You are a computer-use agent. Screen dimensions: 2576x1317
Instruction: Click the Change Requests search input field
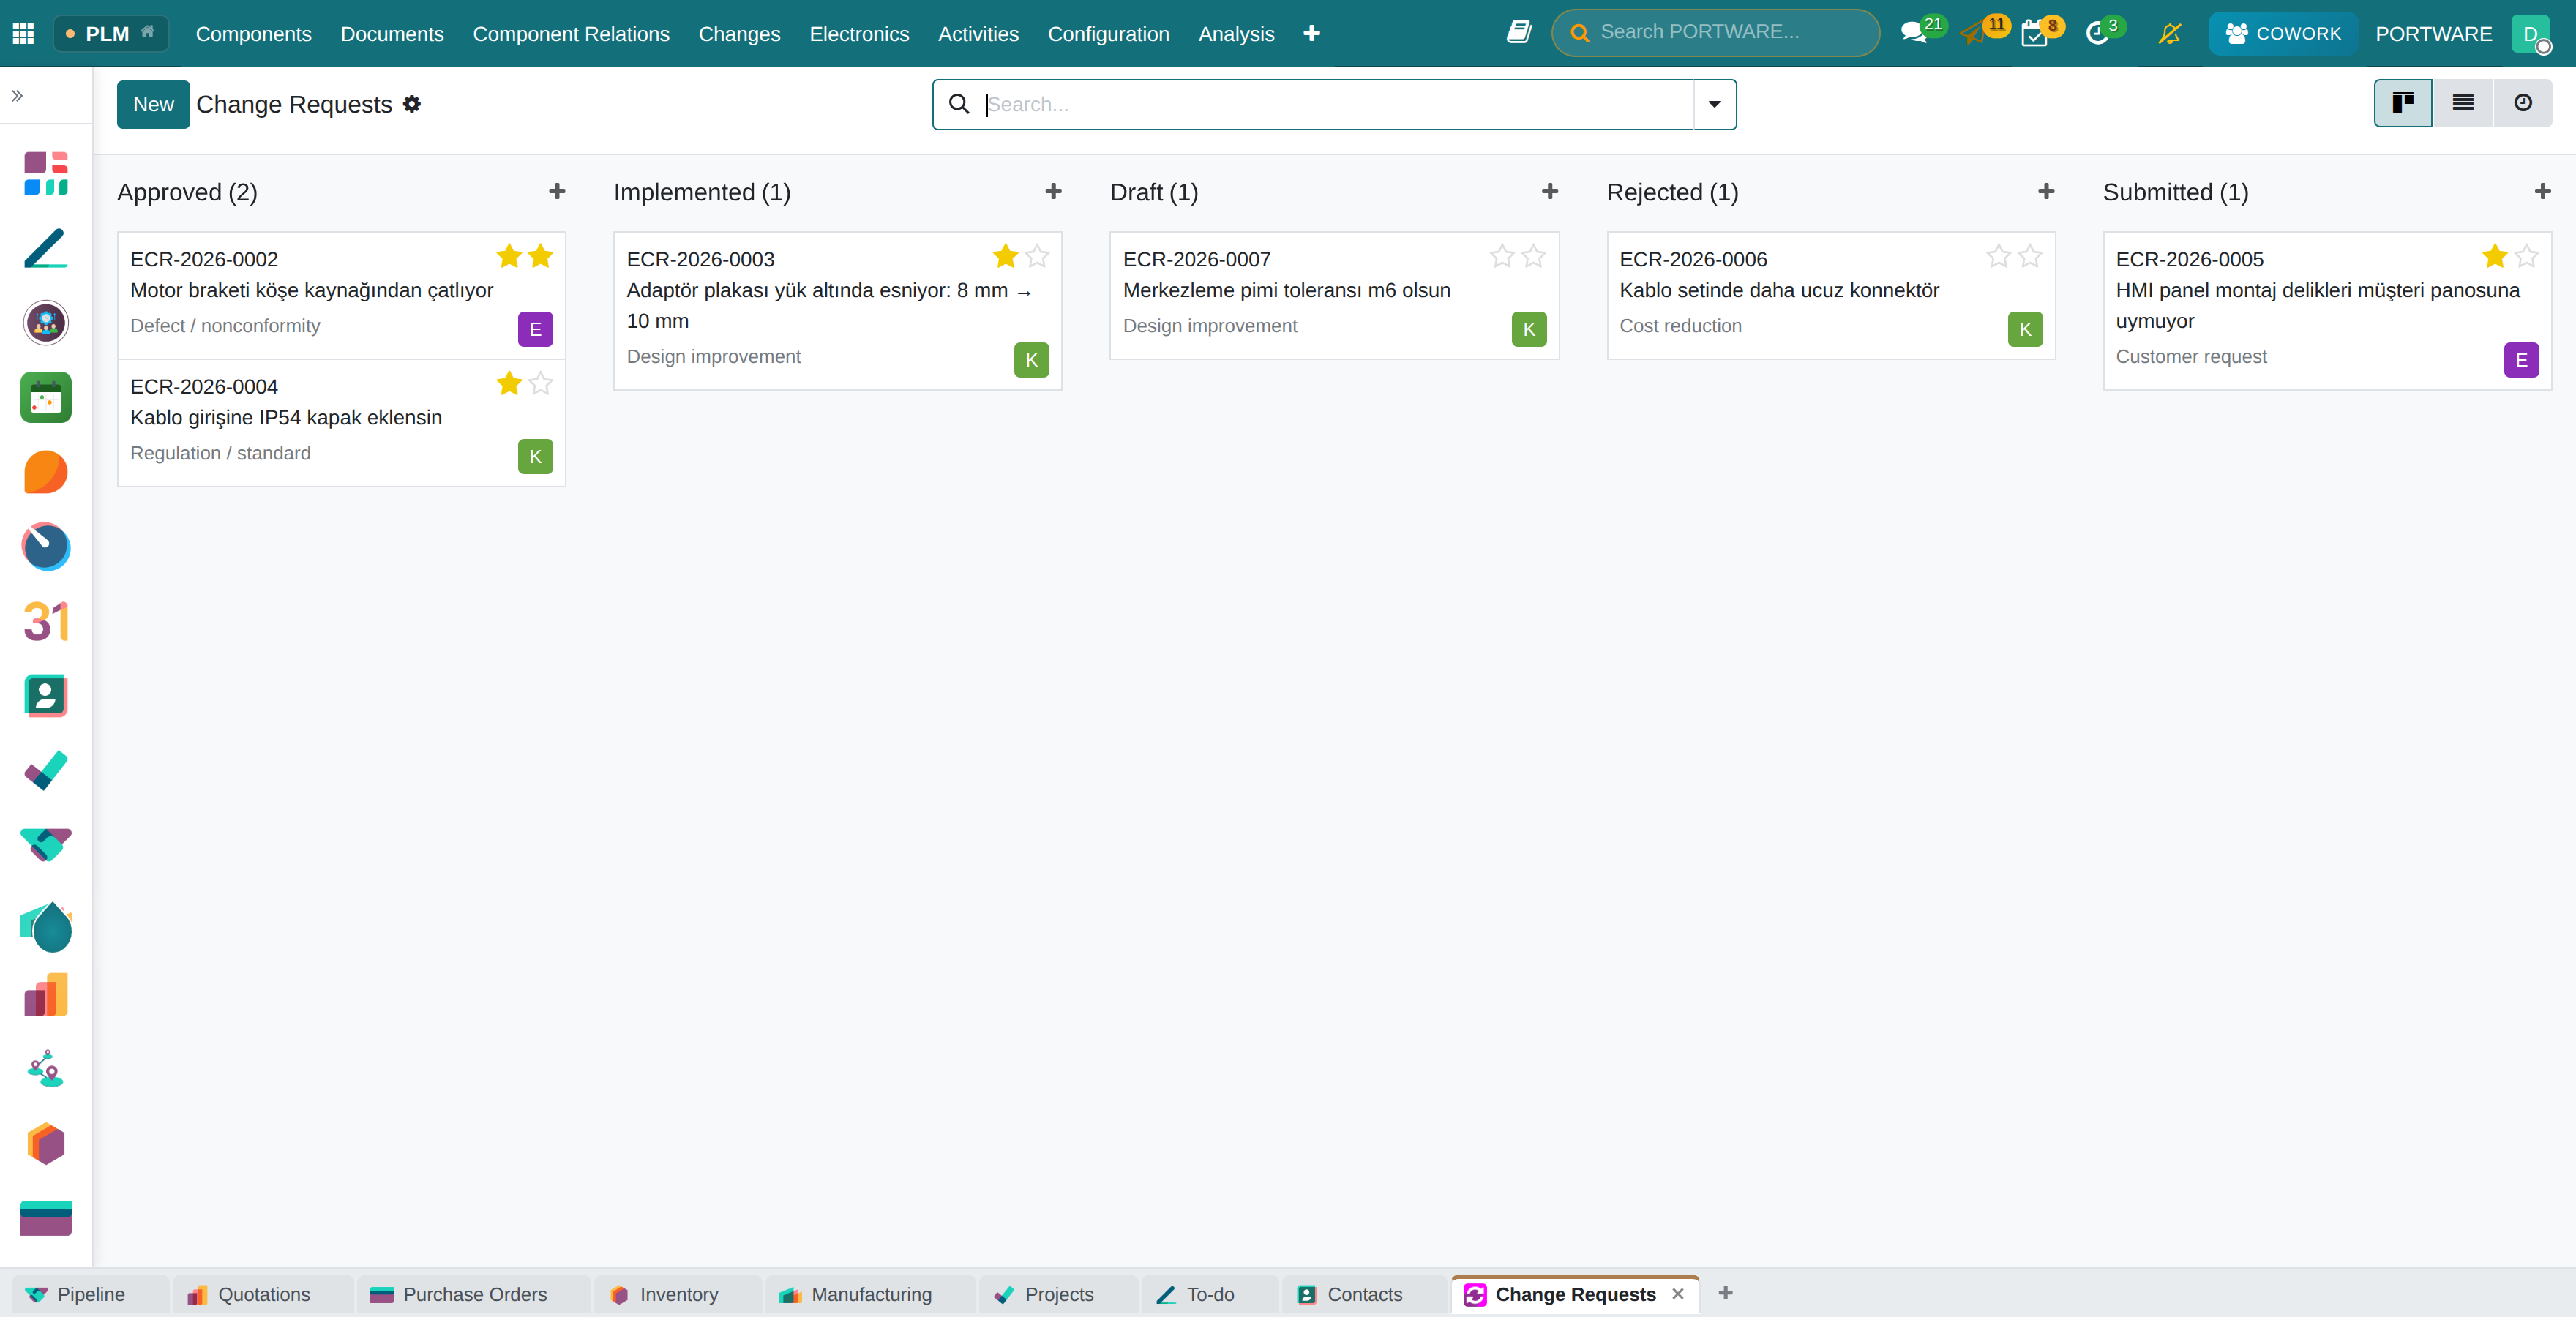[x=1337, y=104]
